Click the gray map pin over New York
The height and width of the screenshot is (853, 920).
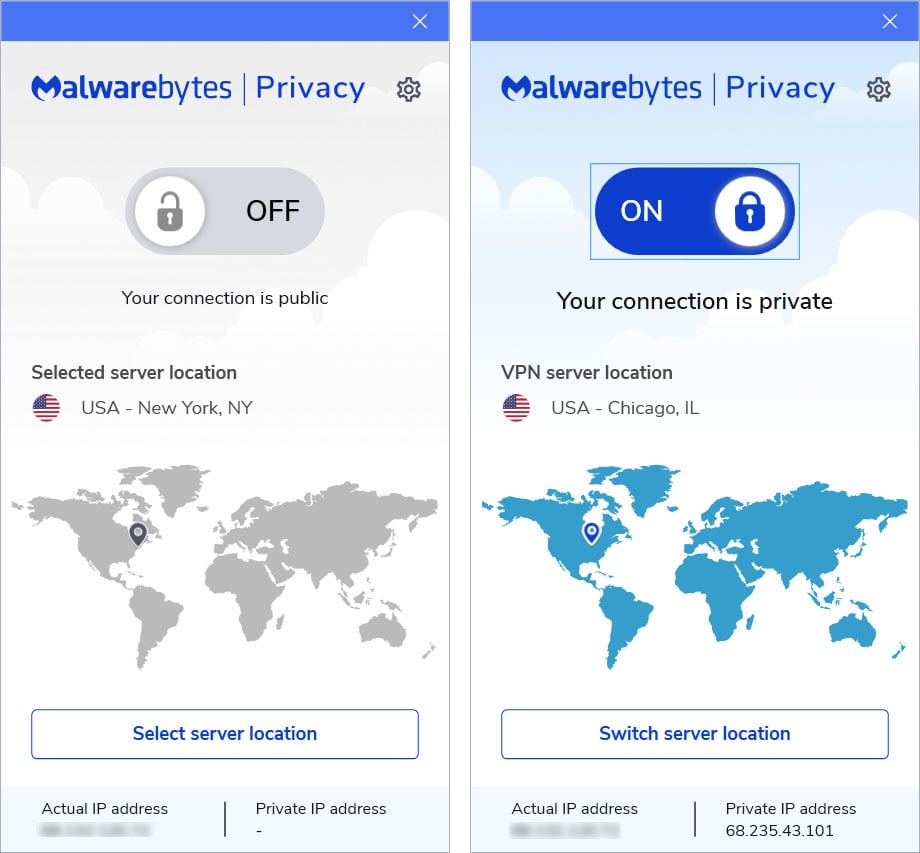(x=138, y=534)
